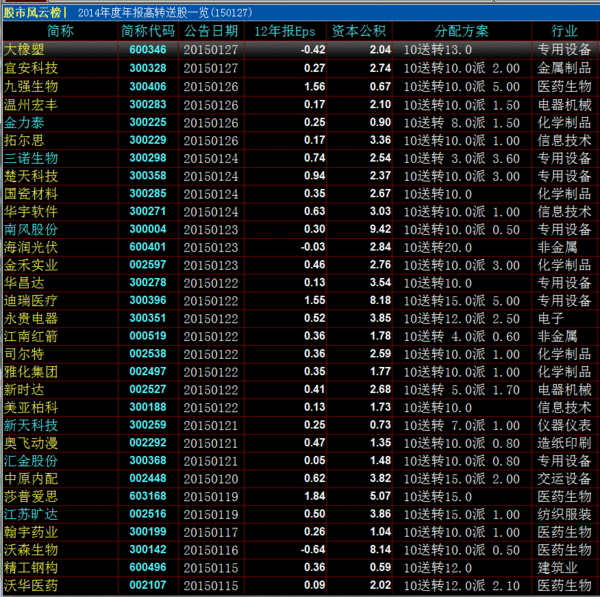Select stock name 美亚柏科
Screen dimensions: 600x597
[31, 407]
